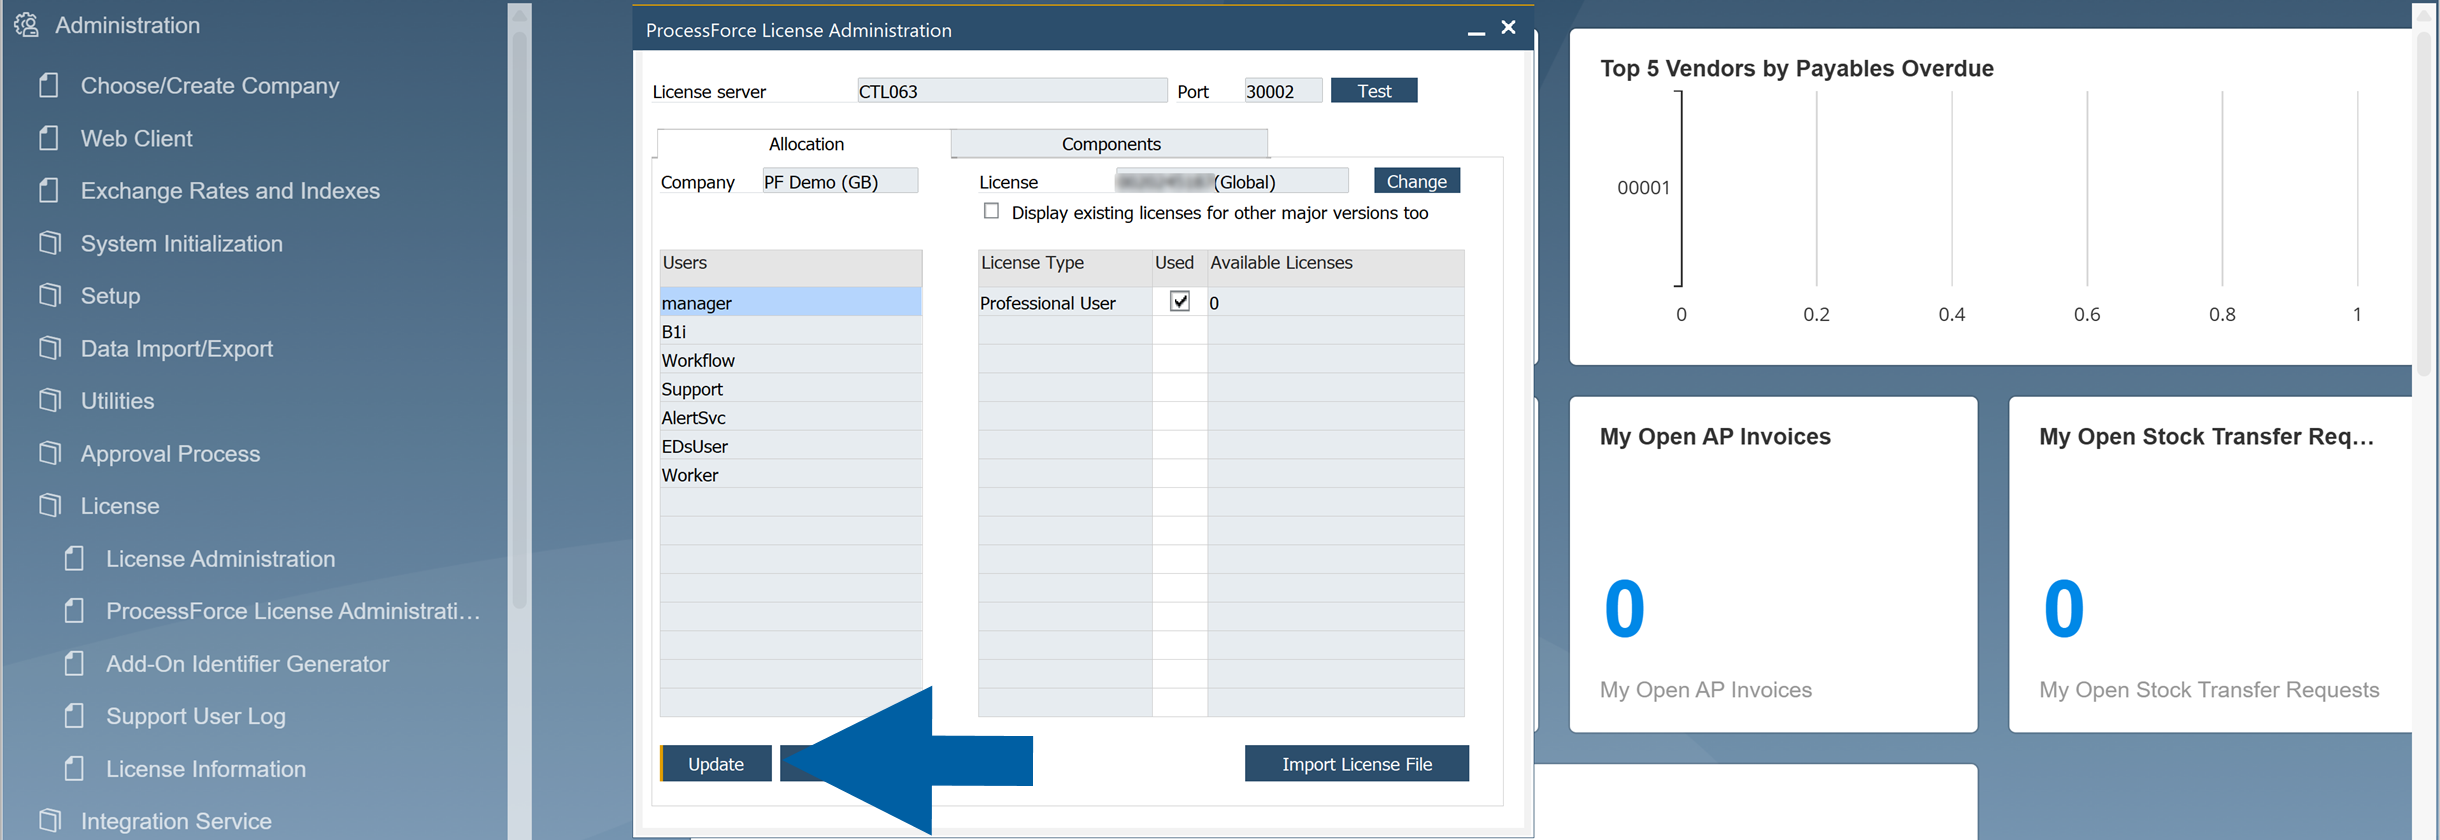Click the Support User Log page icon
The width and height of the screenshot is (2440, 840).
coord(74,716)
